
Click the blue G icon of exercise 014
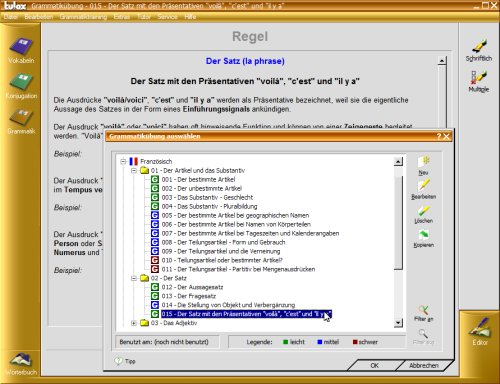[x=155, y=305]
